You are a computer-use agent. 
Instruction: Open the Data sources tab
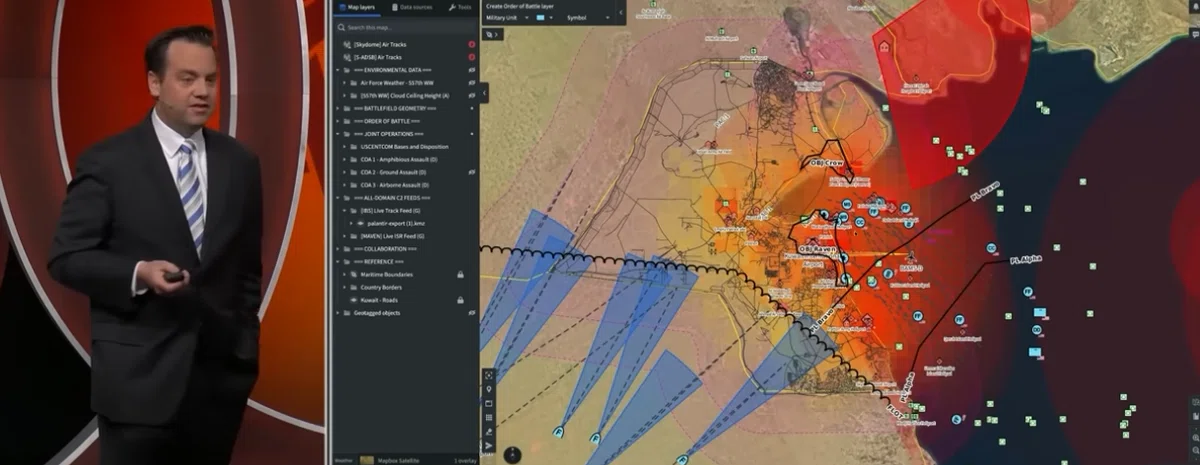413,7
